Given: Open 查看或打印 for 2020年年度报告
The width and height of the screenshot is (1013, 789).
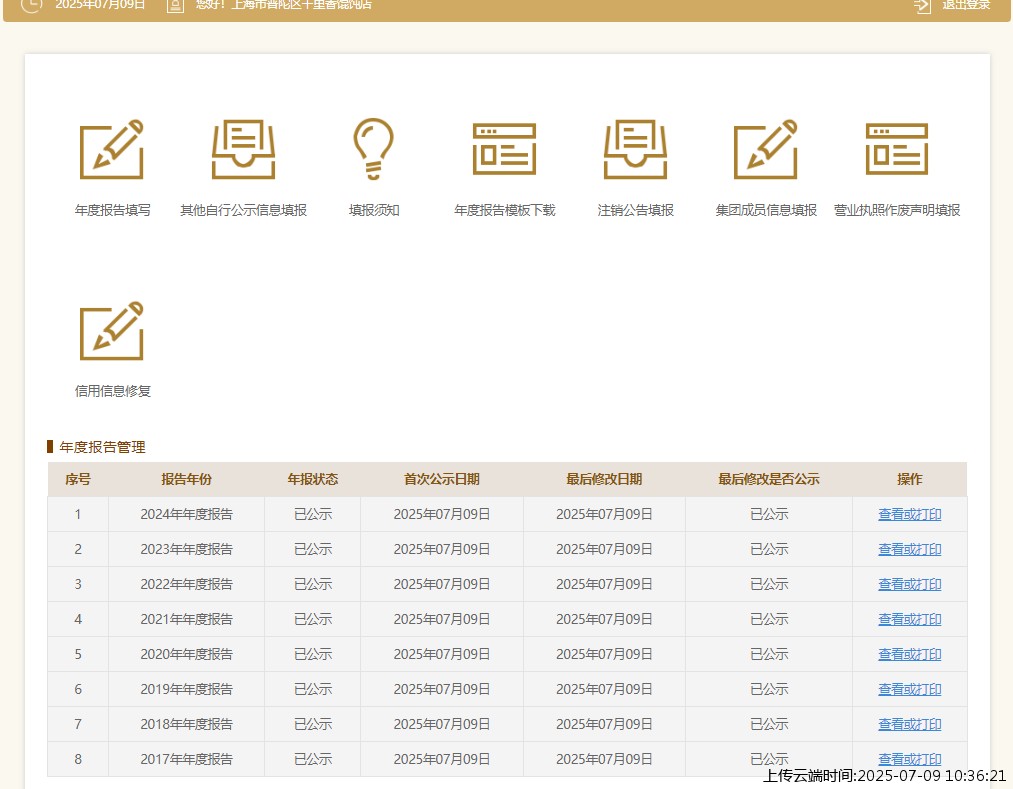Looking at the screenshot, I should pos(910,654).
